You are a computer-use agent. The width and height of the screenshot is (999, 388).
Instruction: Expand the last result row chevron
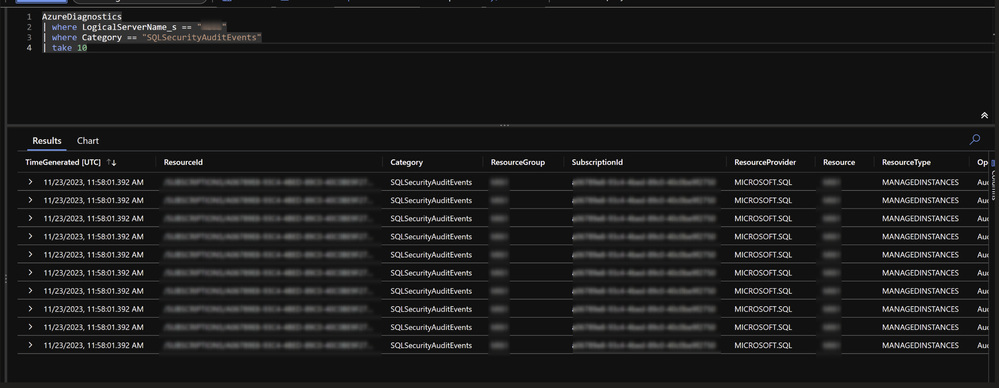[30, 345]
